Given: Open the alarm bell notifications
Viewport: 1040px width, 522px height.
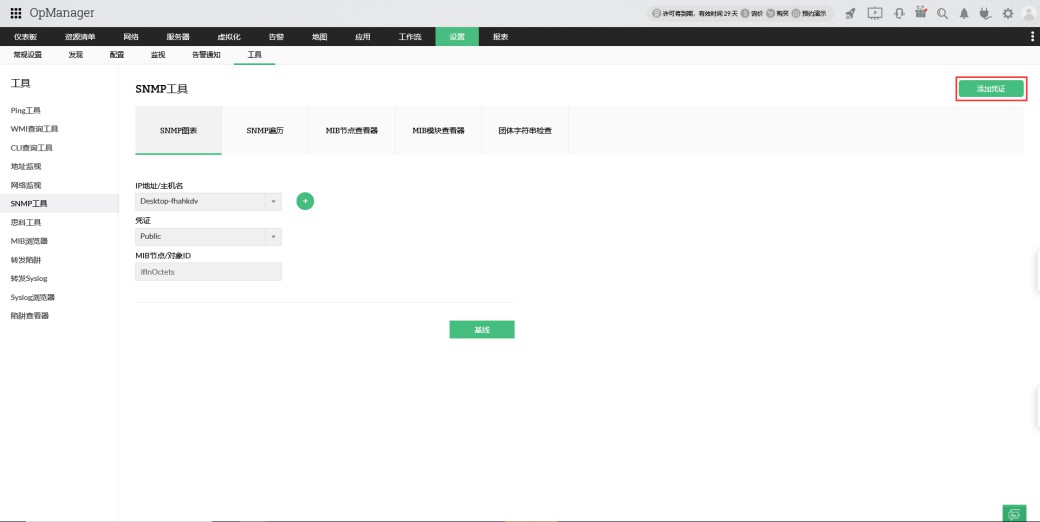Looking at the screenshot, I should click(964, 13).
